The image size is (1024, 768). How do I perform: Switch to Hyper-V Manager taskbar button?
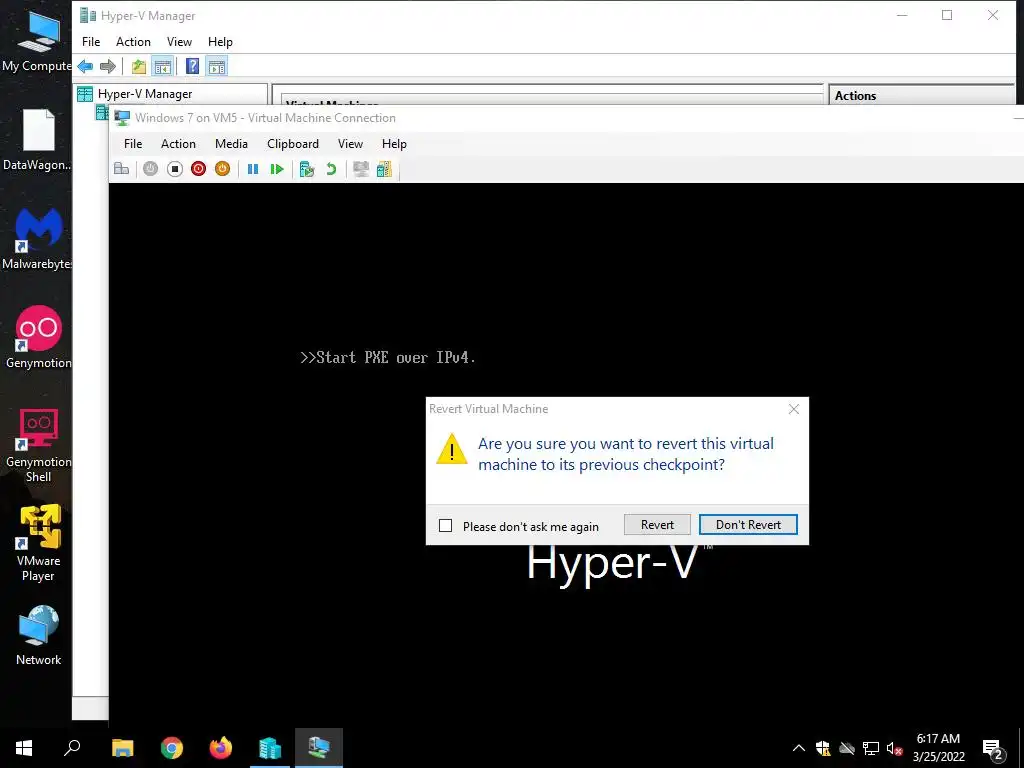(x=270, y=748)
